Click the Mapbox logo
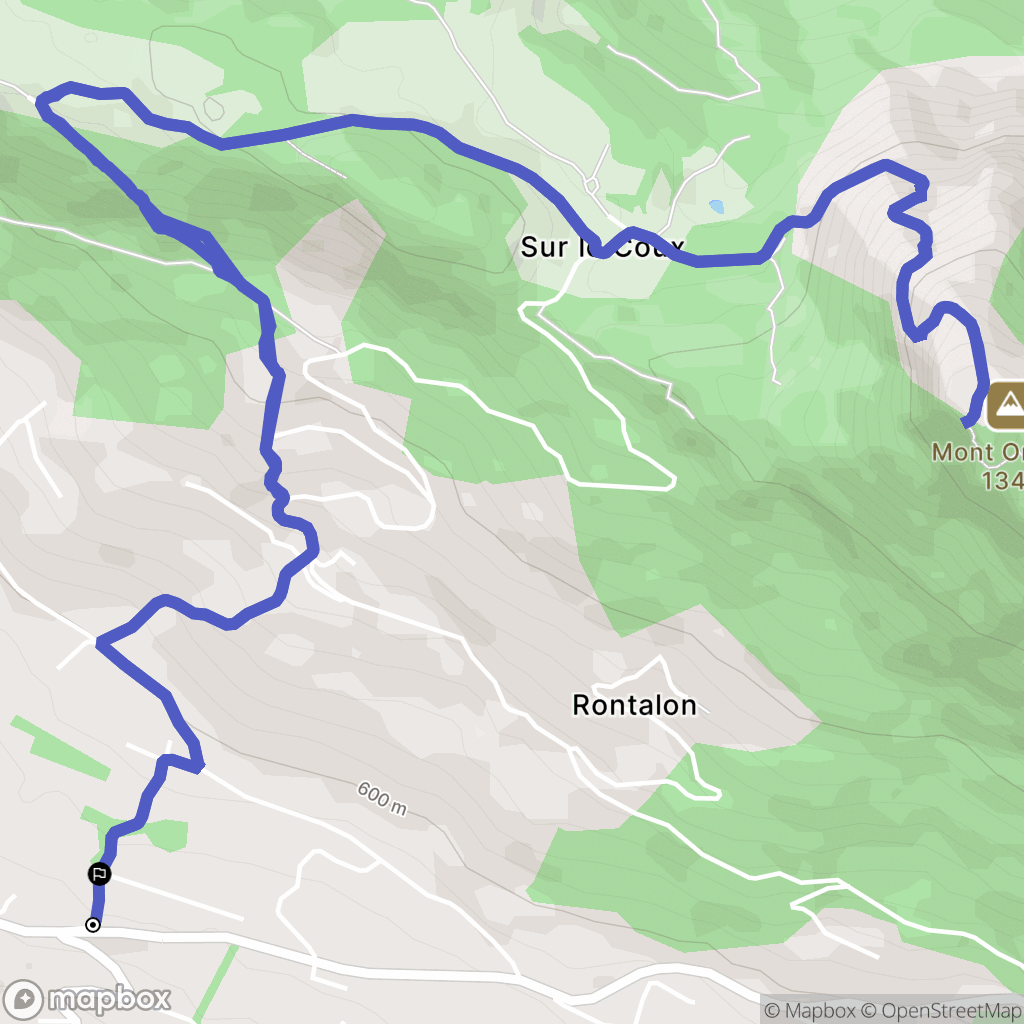The height and width of the screenshot is (1024, 1024). (x=87, y=1000)
